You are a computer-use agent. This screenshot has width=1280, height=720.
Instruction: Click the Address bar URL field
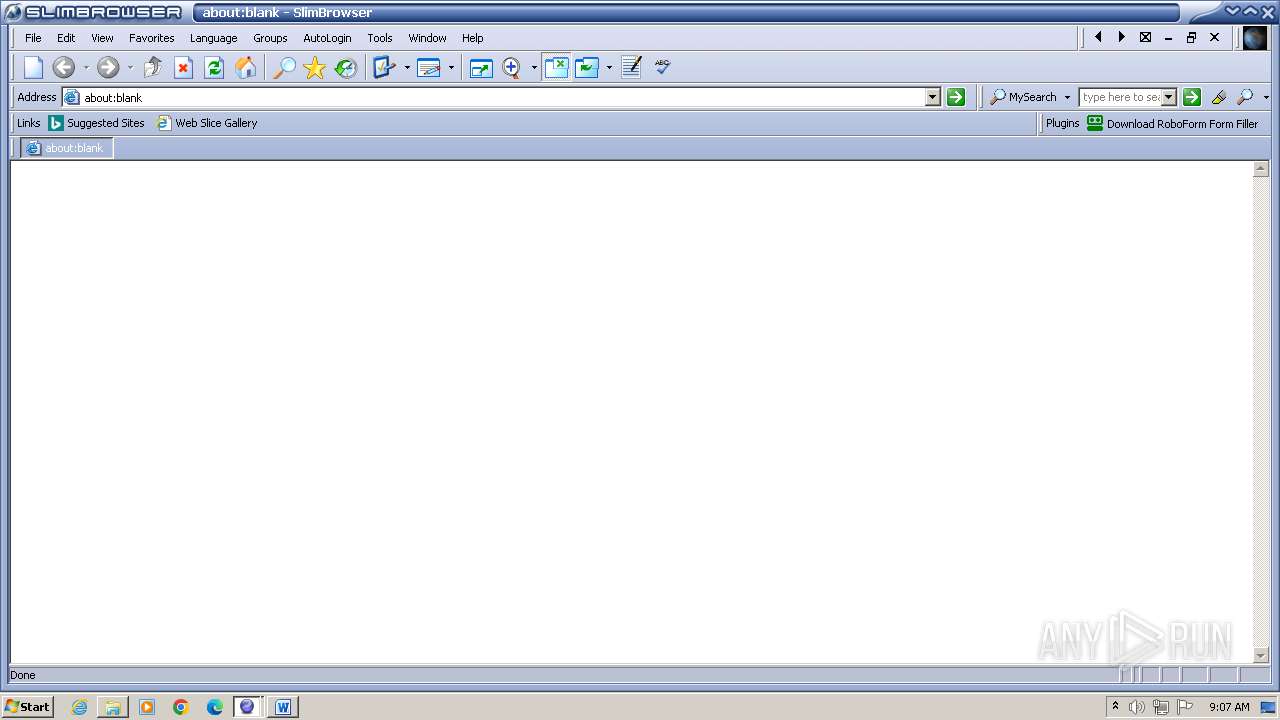pyautogui.click(x=503, y=97)
